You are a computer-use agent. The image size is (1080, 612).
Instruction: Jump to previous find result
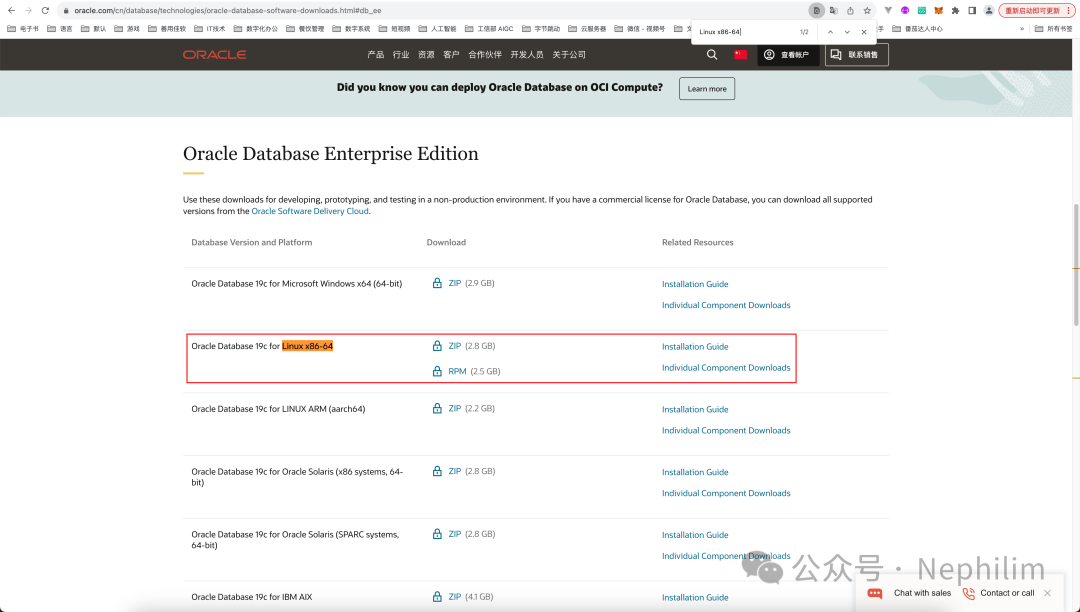click(830, 32)
